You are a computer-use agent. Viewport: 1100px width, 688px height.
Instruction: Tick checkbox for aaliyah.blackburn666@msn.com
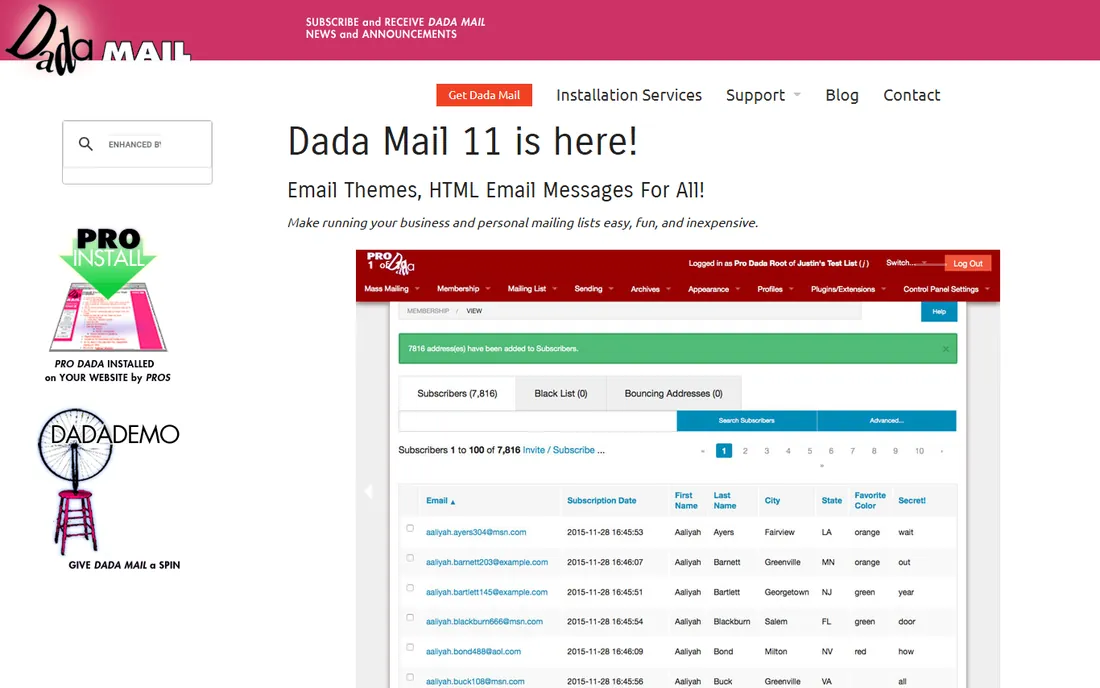tap(410, 618)
